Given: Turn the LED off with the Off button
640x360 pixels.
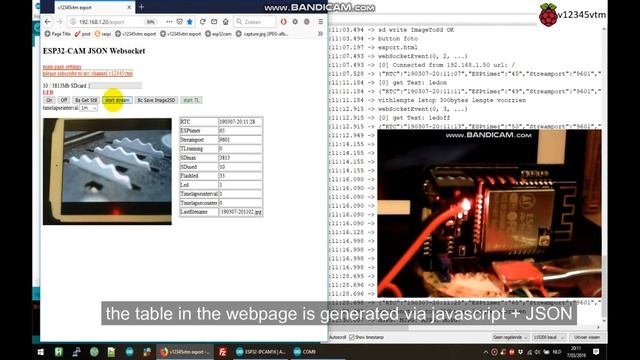Looking at the screenshot, I should (63, 100).
